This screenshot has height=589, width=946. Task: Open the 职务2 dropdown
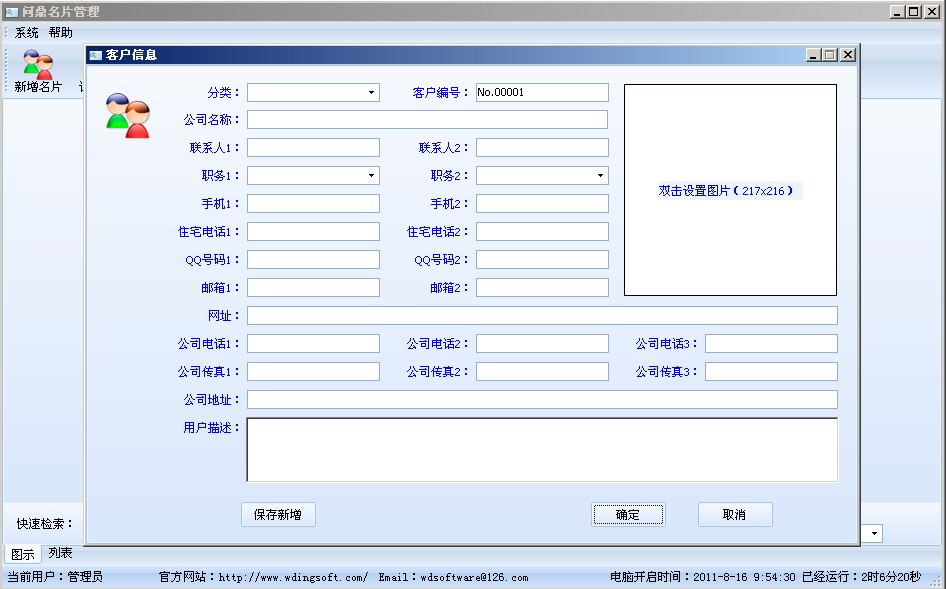[x=600, y=176]
